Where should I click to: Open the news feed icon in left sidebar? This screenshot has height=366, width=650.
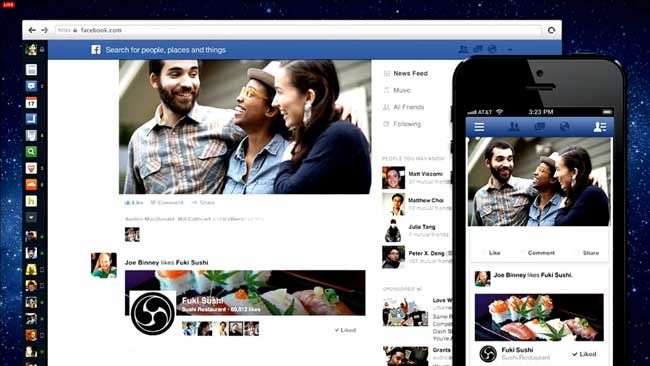tap(31, 70)
